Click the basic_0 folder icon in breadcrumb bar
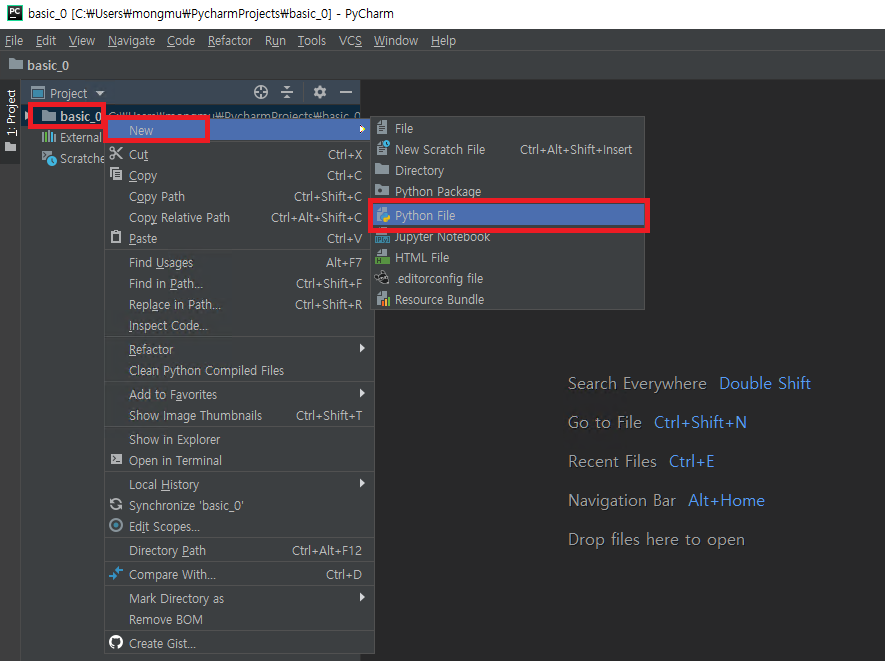 pos(16,64)
